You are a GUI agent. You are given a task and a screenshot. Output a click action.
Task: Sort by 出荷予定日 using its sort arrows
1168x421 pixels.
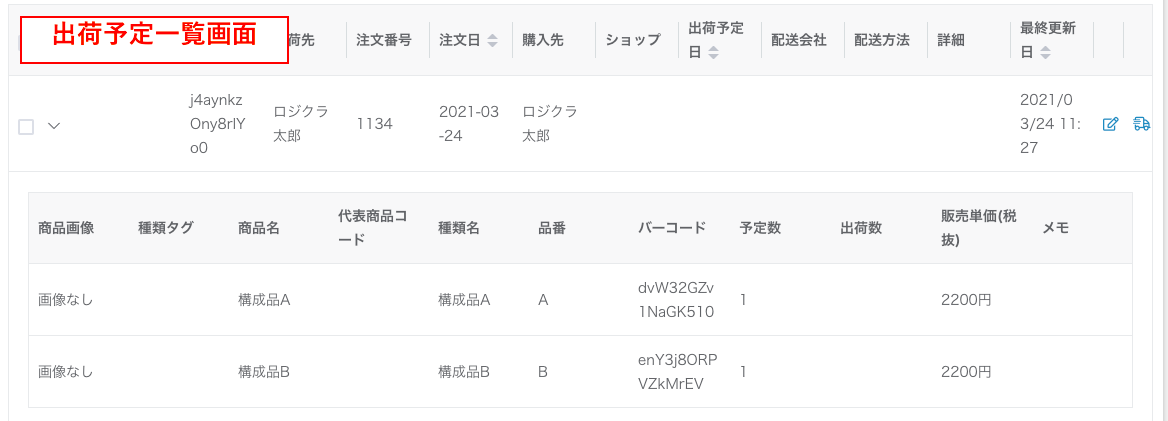pyautogui.click(x=713, y=53)
